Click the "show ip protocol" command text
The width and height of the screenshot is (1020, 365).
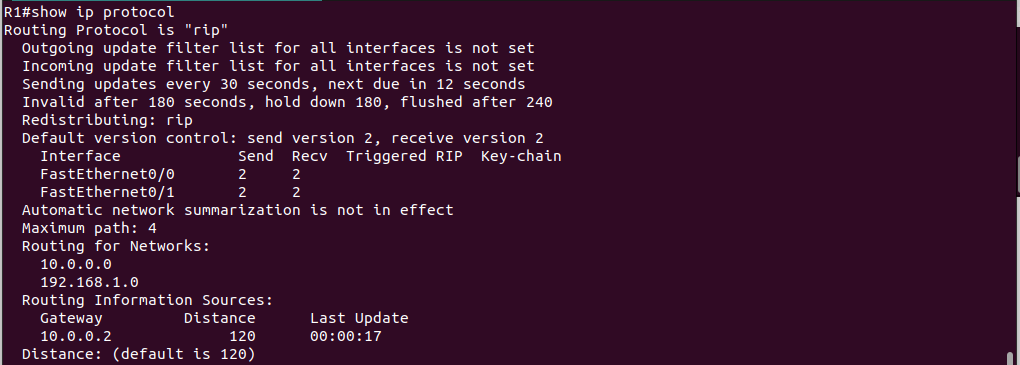(x=103, y=12)
